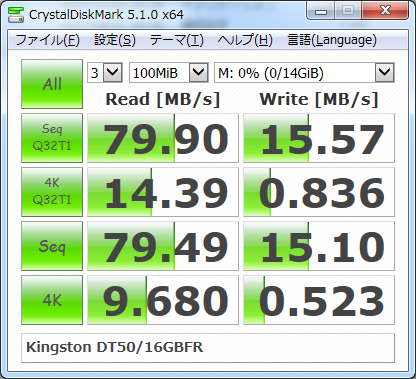The height and width of the screenshot is (379, 416).
Task: Click the CrystalDiskMark title bar app icon
Action: pos(16,14)
